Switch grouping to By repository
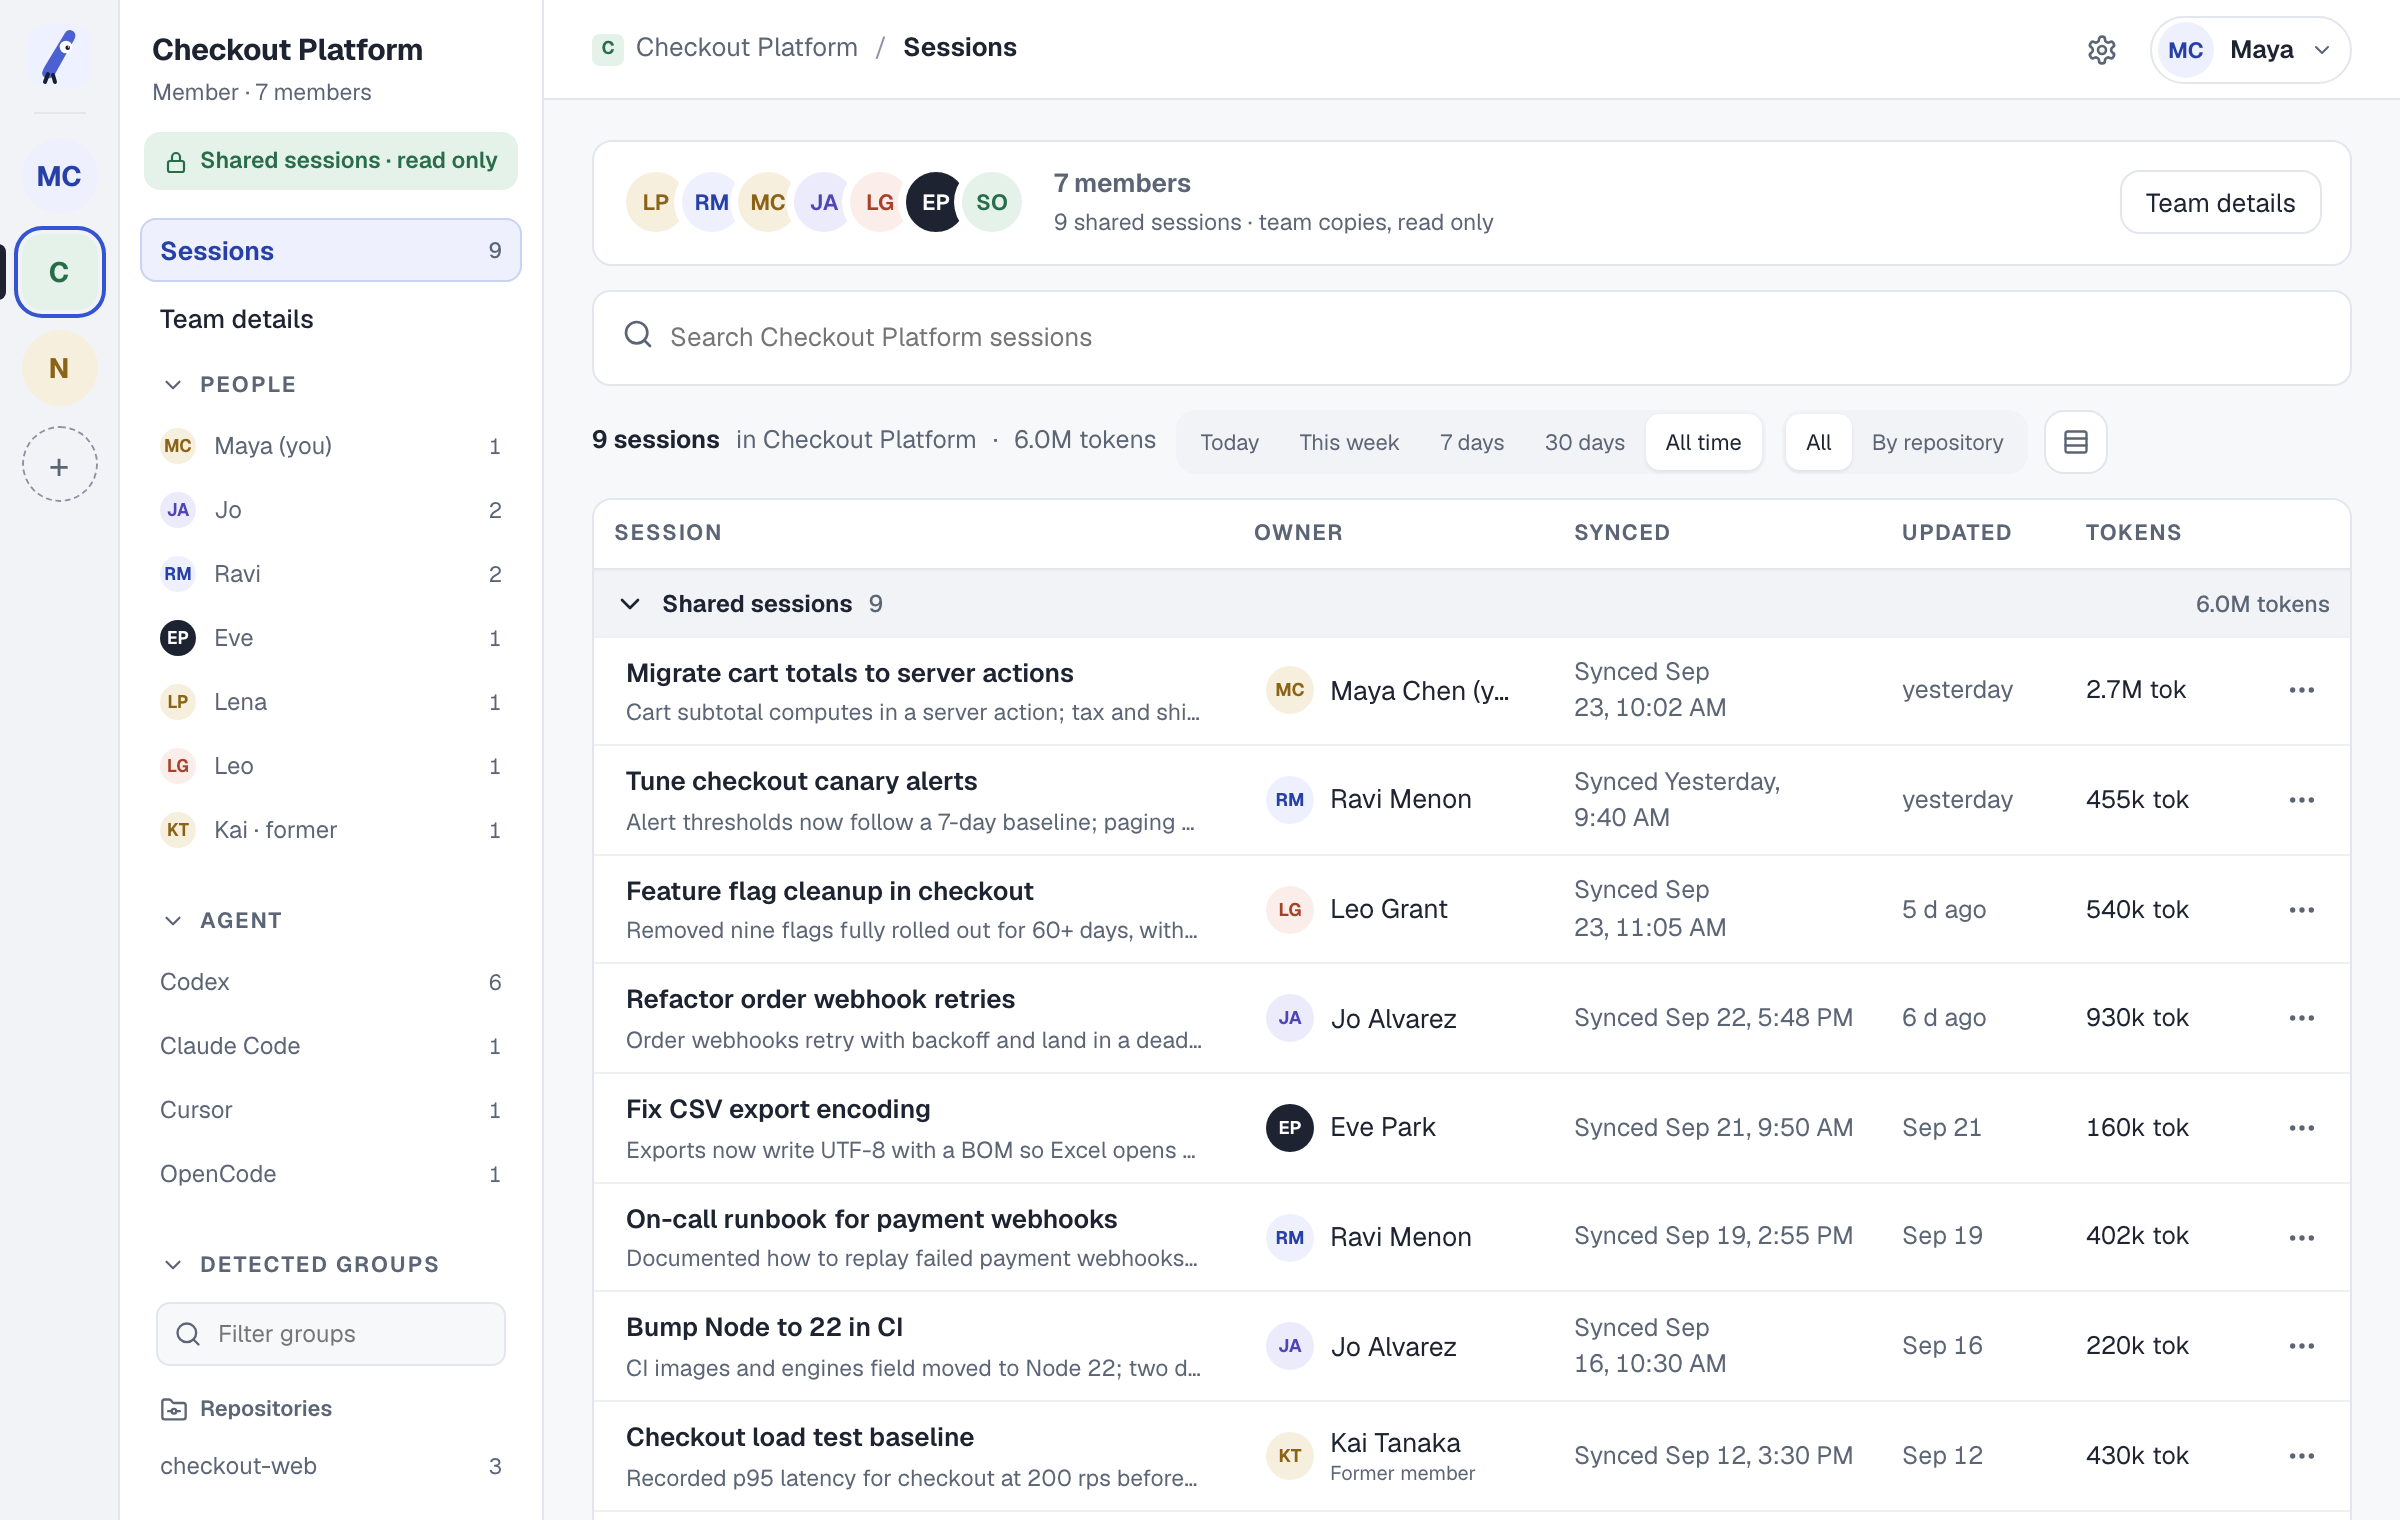2400x1520 pixels. (x=1937, y=442)
